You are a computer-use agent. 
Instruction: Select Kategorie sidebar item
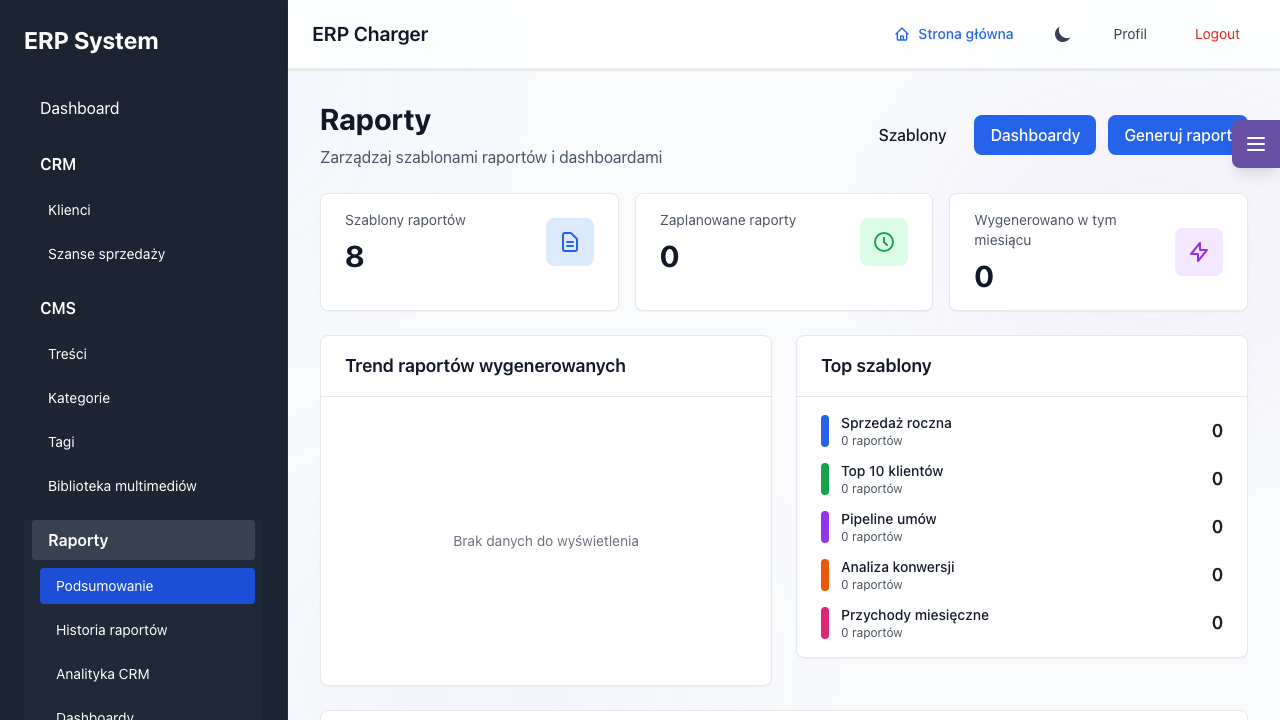point(147,398)
